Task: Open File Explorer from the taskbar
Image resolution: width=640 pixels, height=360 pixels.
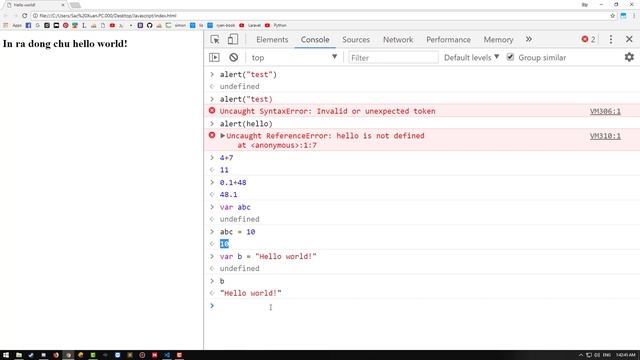Action: pyautogui.click(x=18, y=355)
